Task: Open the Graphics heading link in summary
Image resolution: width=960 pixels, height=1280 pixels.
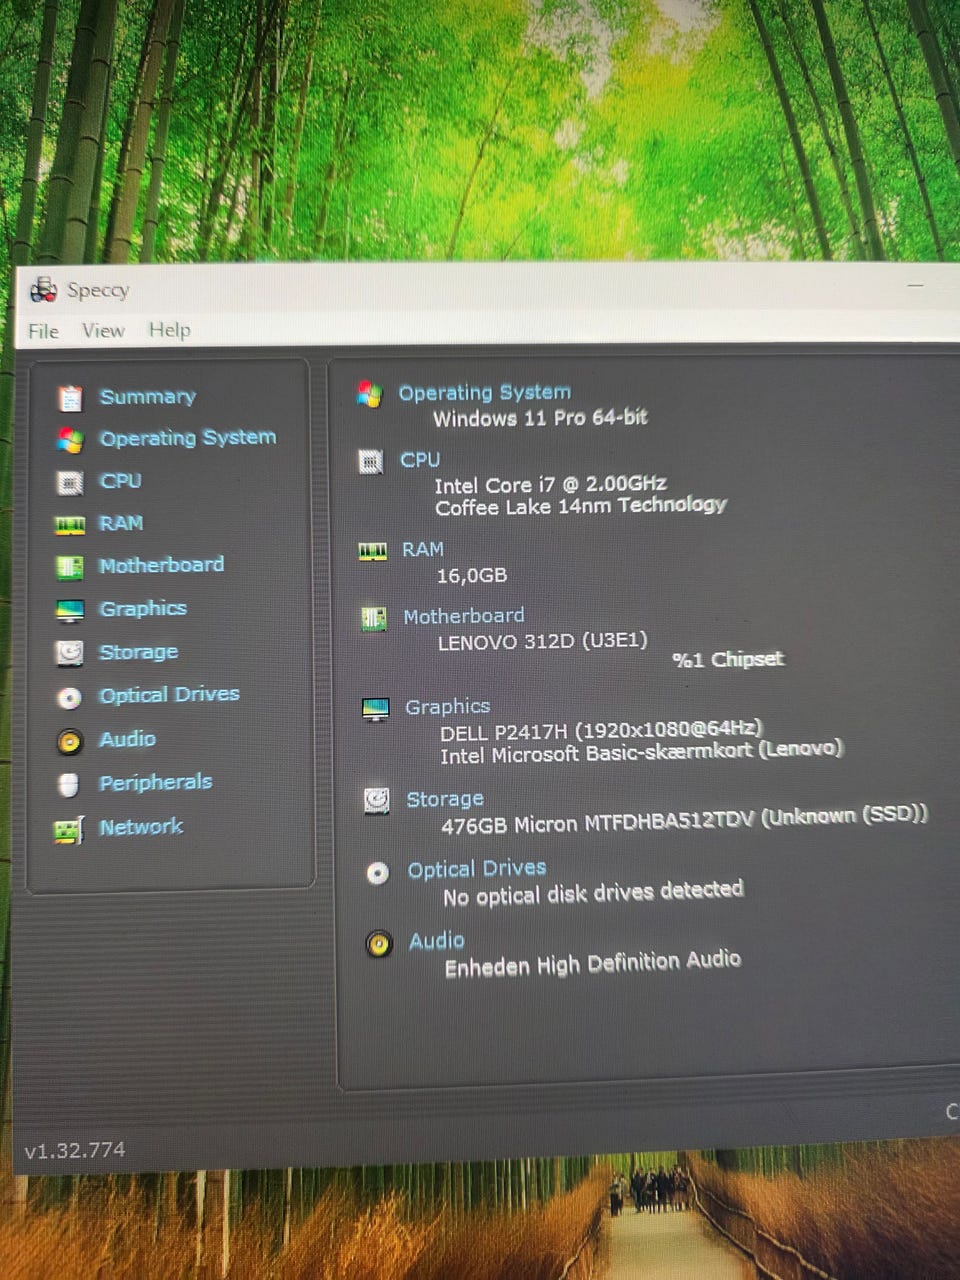Action: pos(447,707)
